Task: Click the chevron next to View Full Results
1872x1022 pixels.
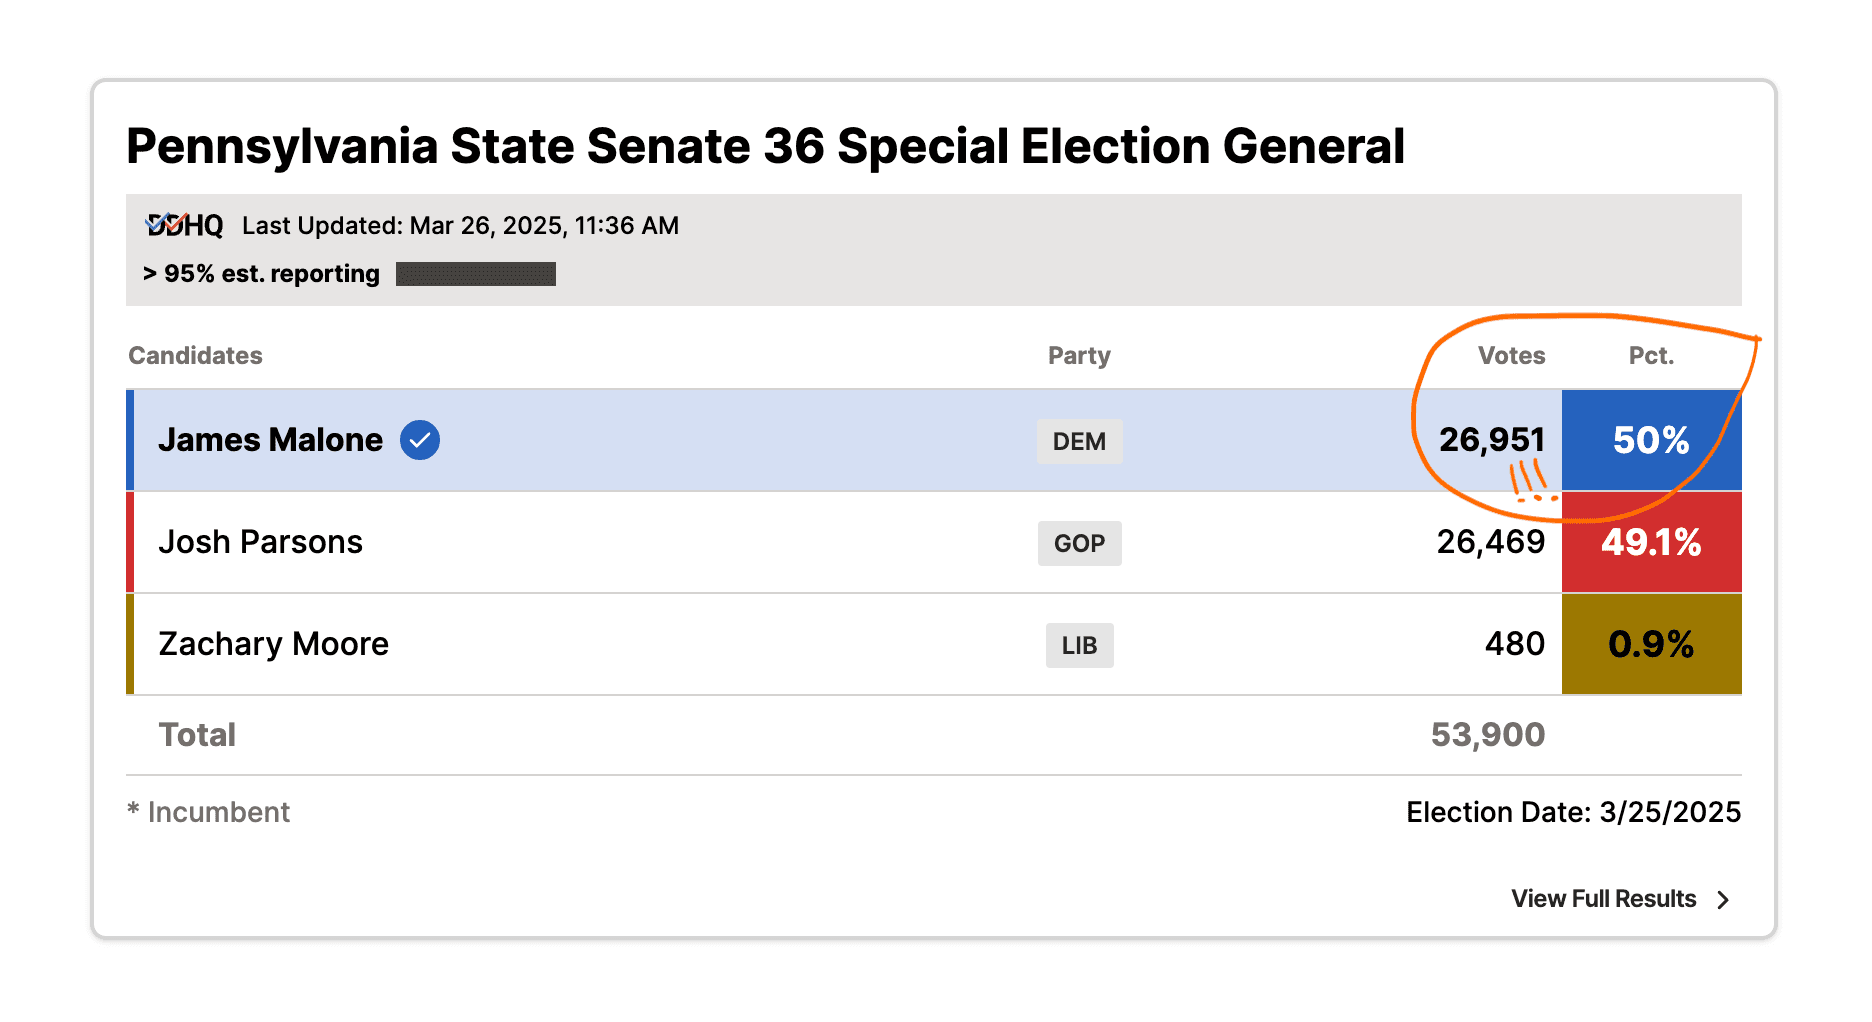Action: coord(1724,899)
